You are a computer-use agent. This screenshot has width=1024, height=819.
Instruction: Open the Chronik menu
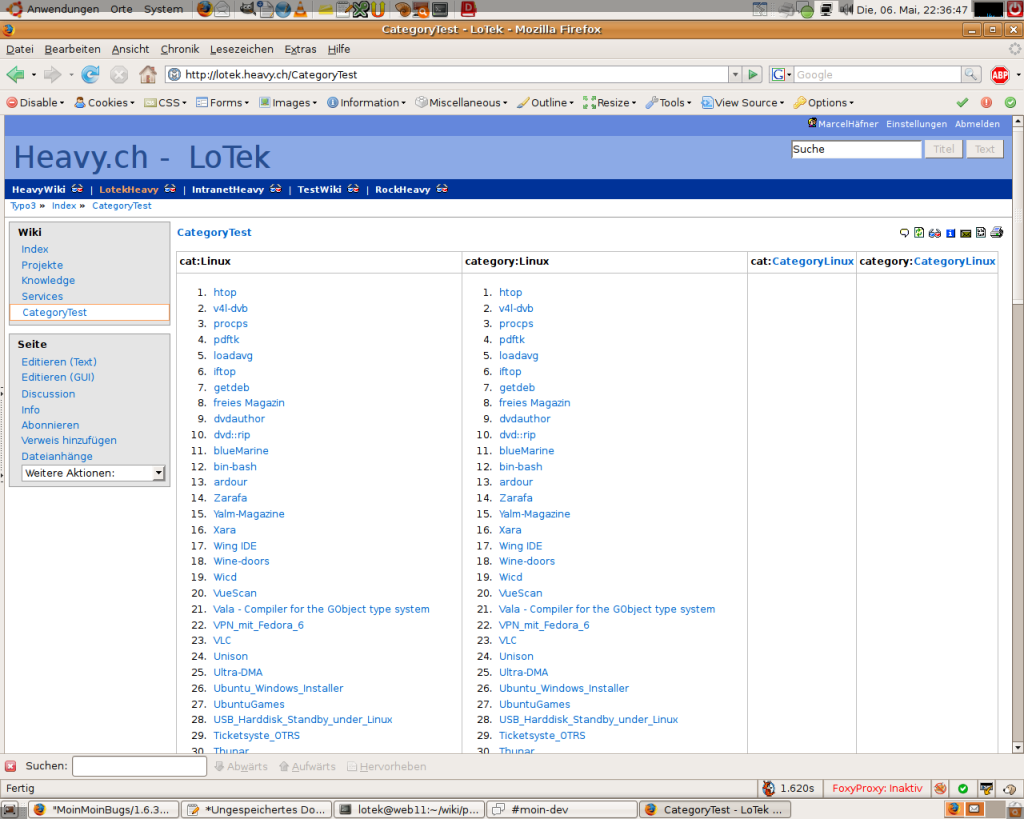point(180,49)
